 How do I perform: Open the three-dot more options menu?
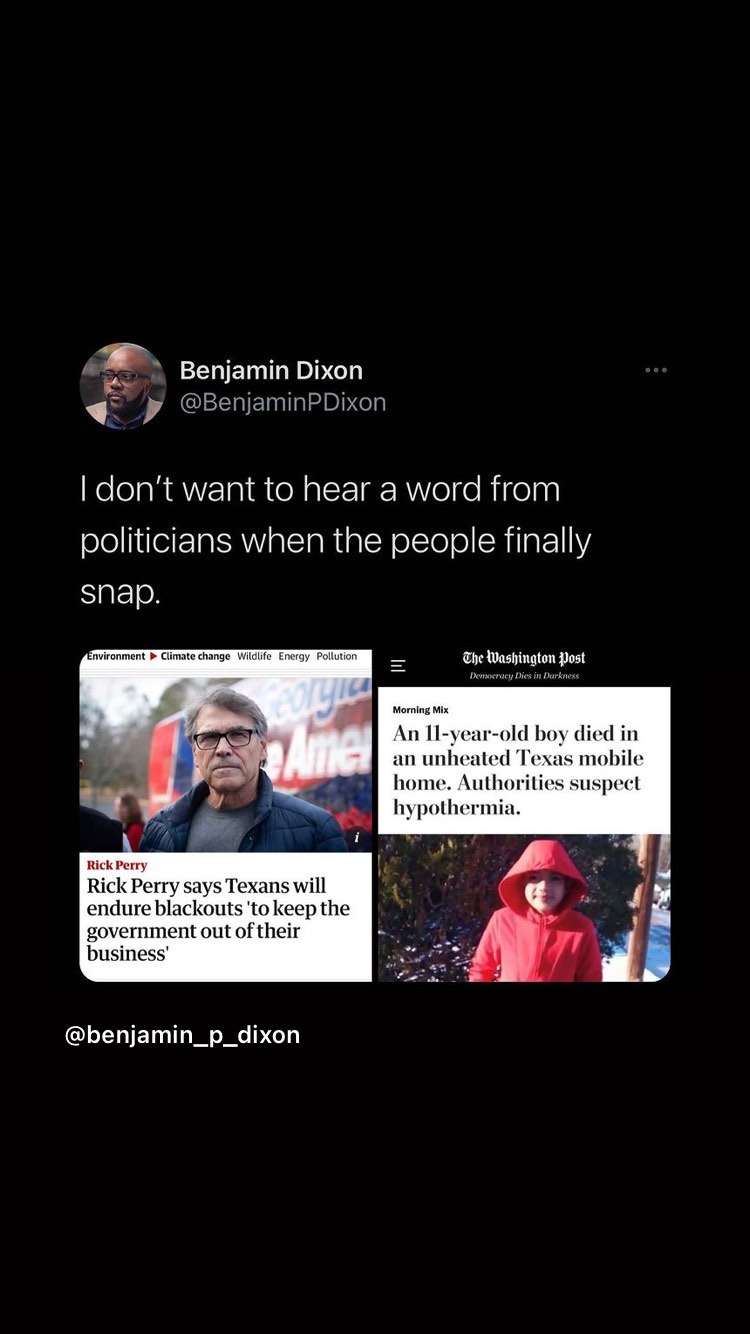point(656,370)
